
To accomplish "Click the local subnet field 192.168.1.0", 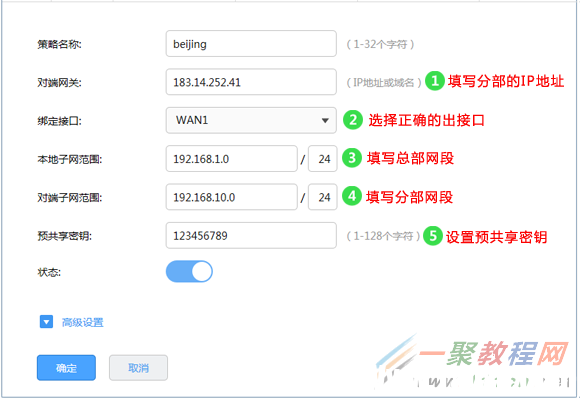I will pos(232,159).
